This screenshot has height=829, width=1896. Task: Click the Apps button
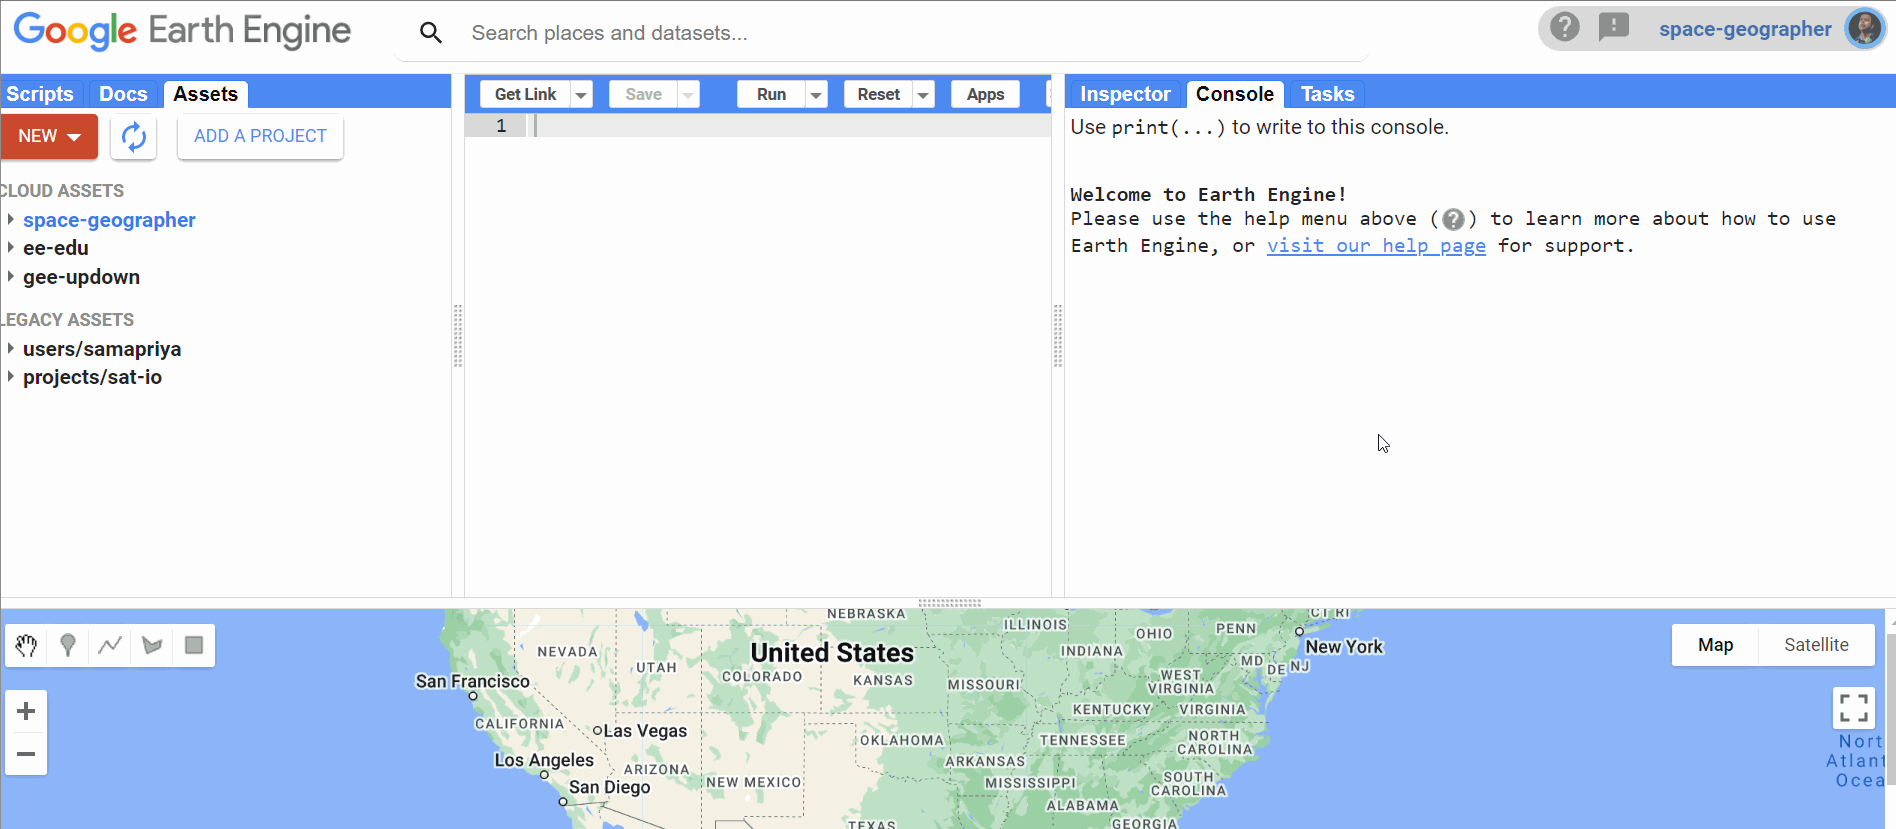[985, 94]
